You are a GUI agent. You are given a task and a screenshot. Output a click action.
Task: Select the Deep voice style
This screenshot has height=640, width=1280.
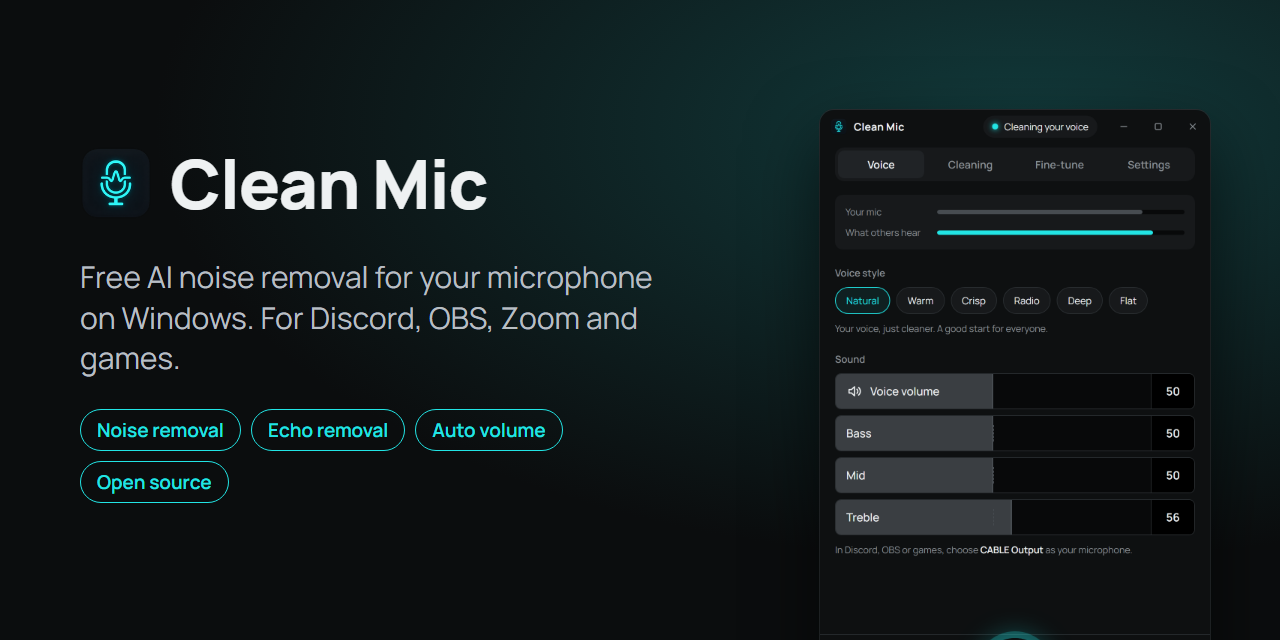1080,301
